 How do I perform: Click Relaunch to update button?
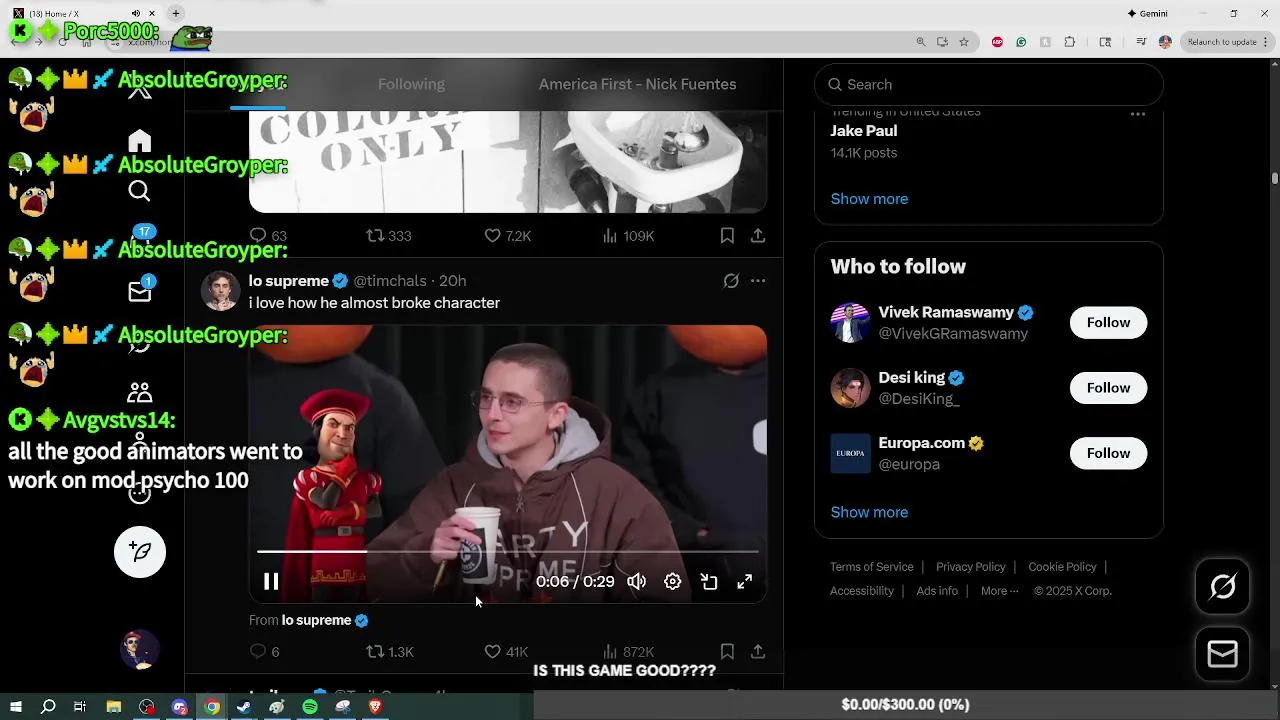(1221, 42)
